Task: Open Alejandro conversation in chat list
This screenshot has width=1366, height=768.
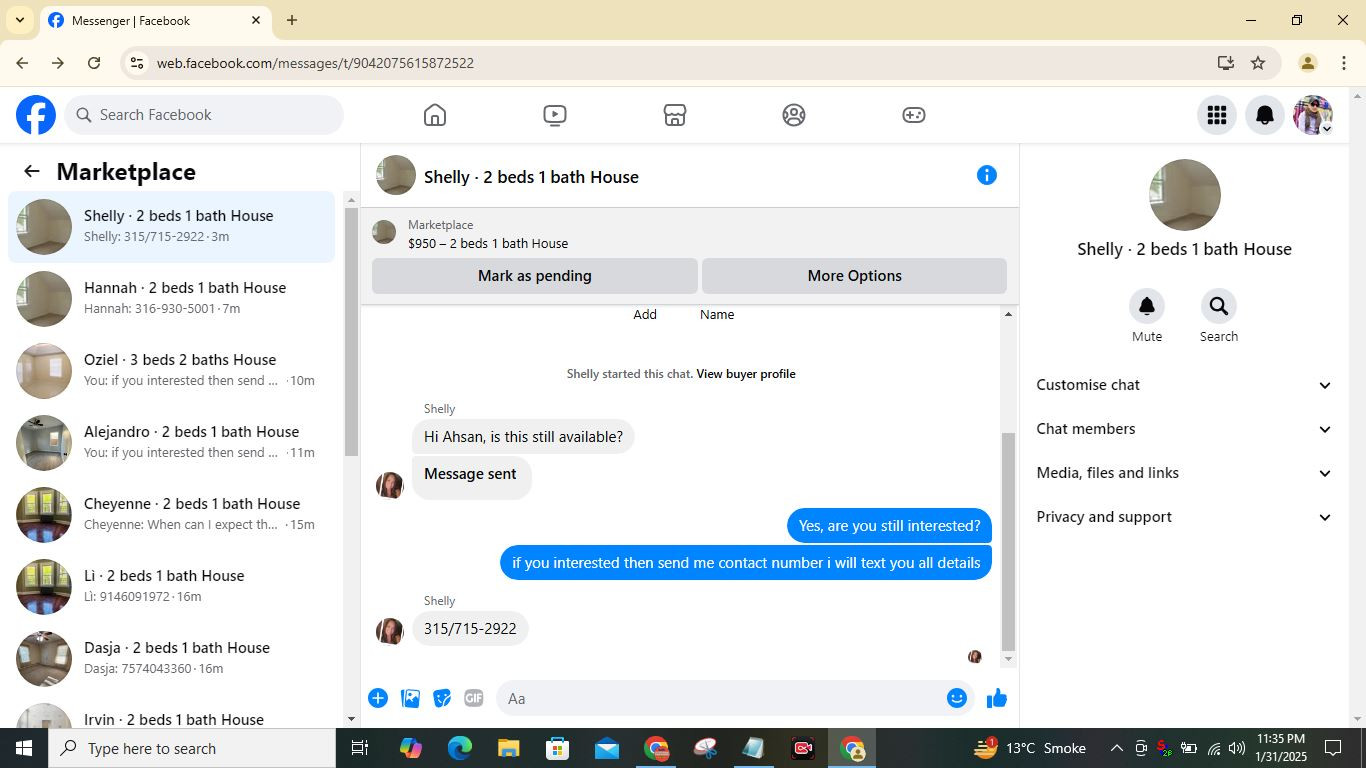Action: click(x=172, y=443)
